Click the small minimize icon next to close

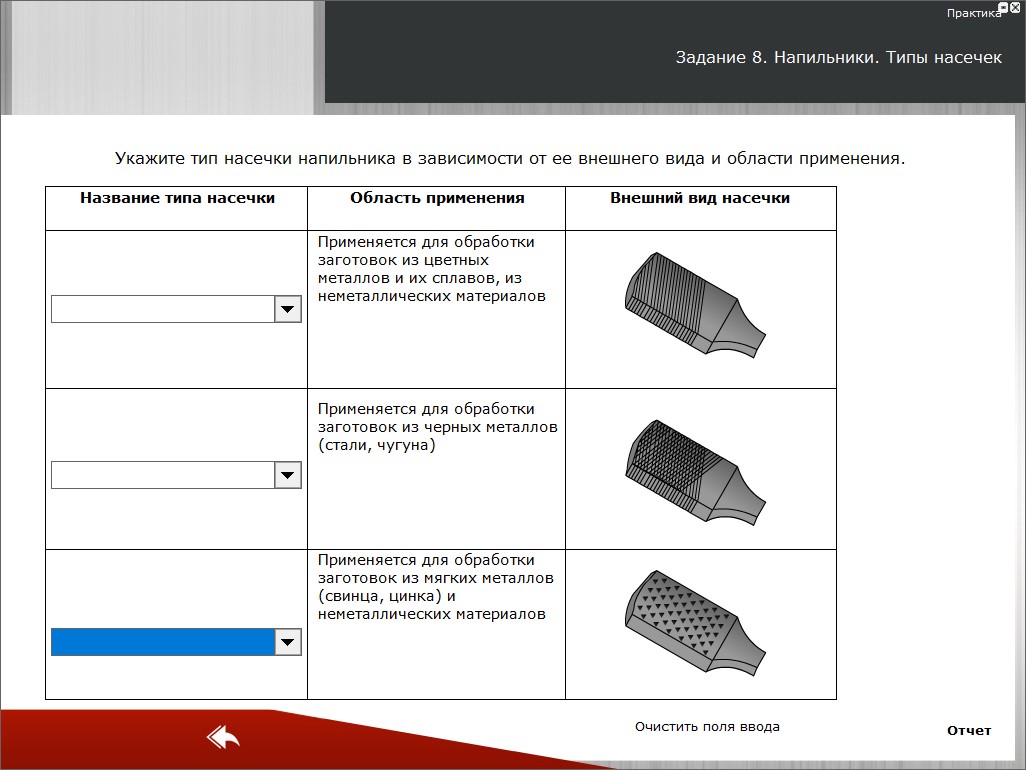[x=1004, y=7]
